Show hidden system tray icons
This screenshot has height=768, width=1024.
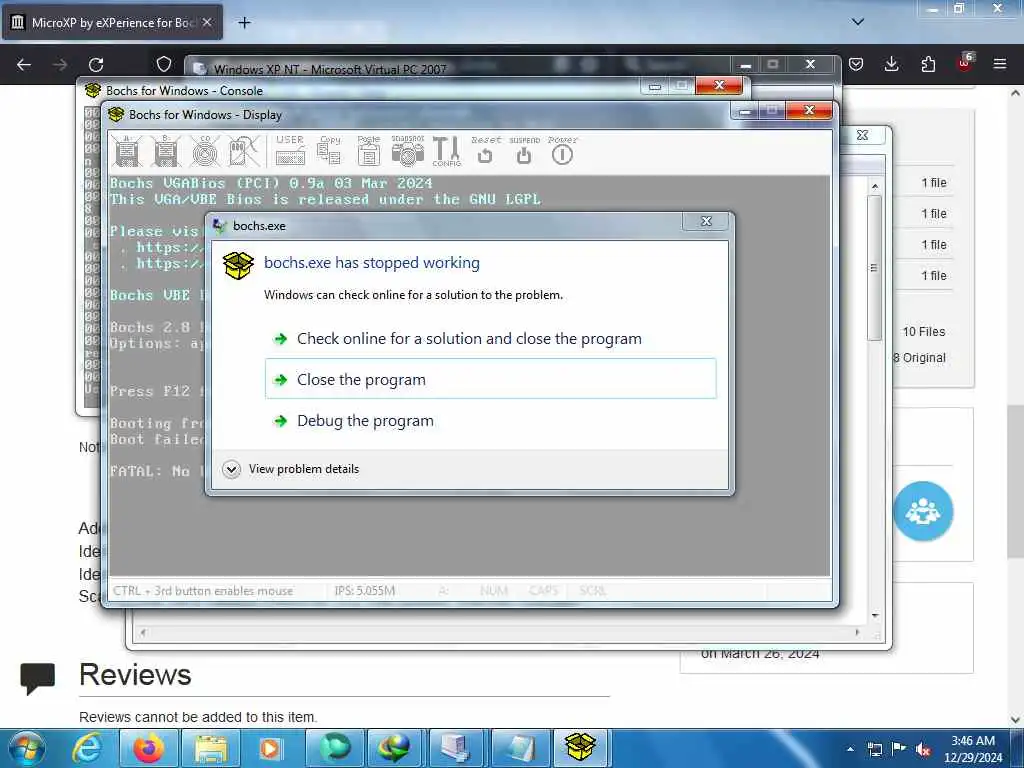(x=850, y=749)
